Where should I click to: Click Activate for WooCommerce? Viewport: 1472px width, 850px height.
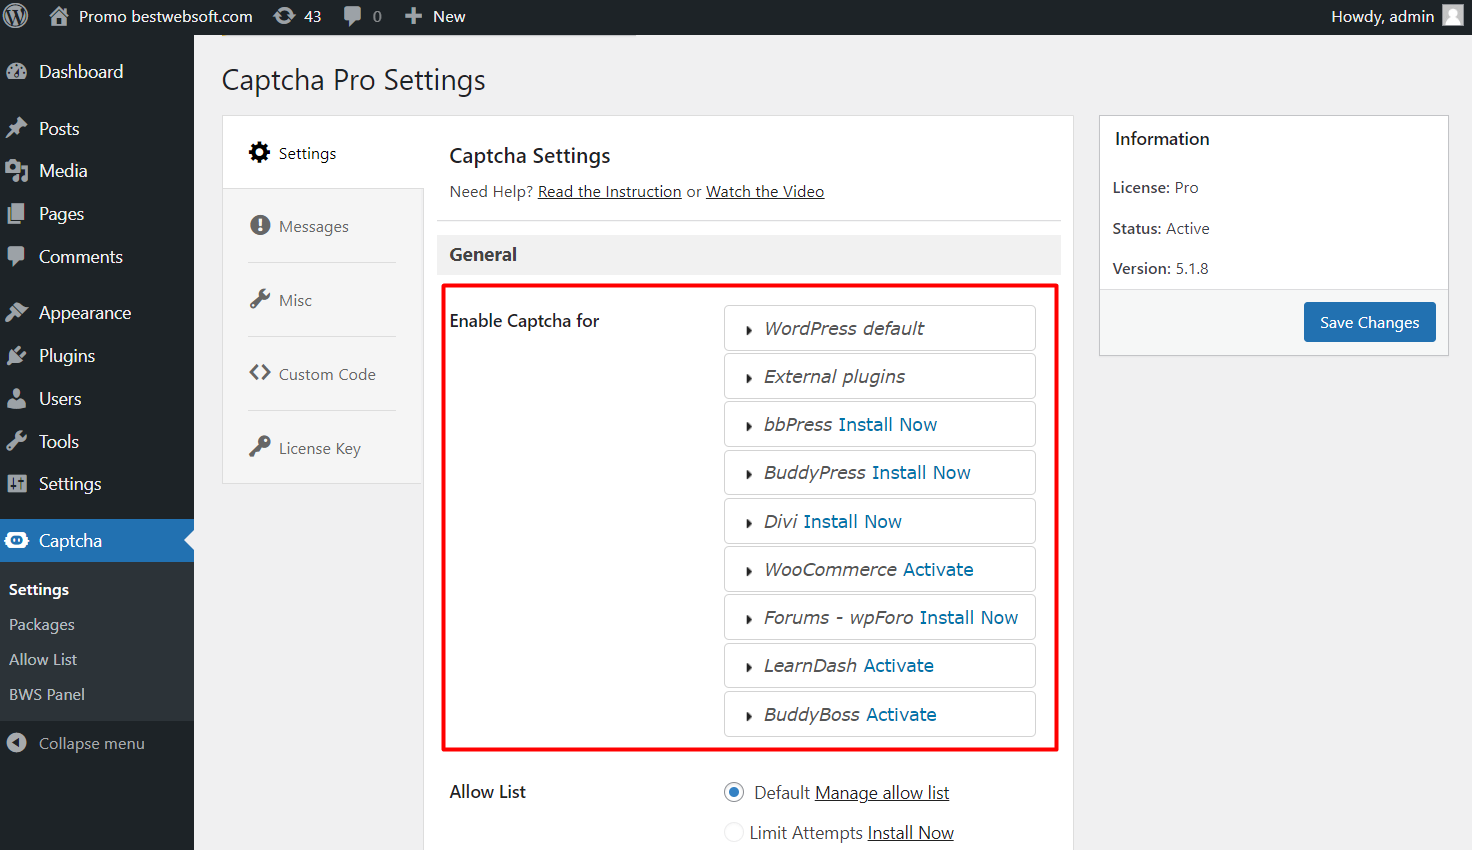tap(938, 569)
